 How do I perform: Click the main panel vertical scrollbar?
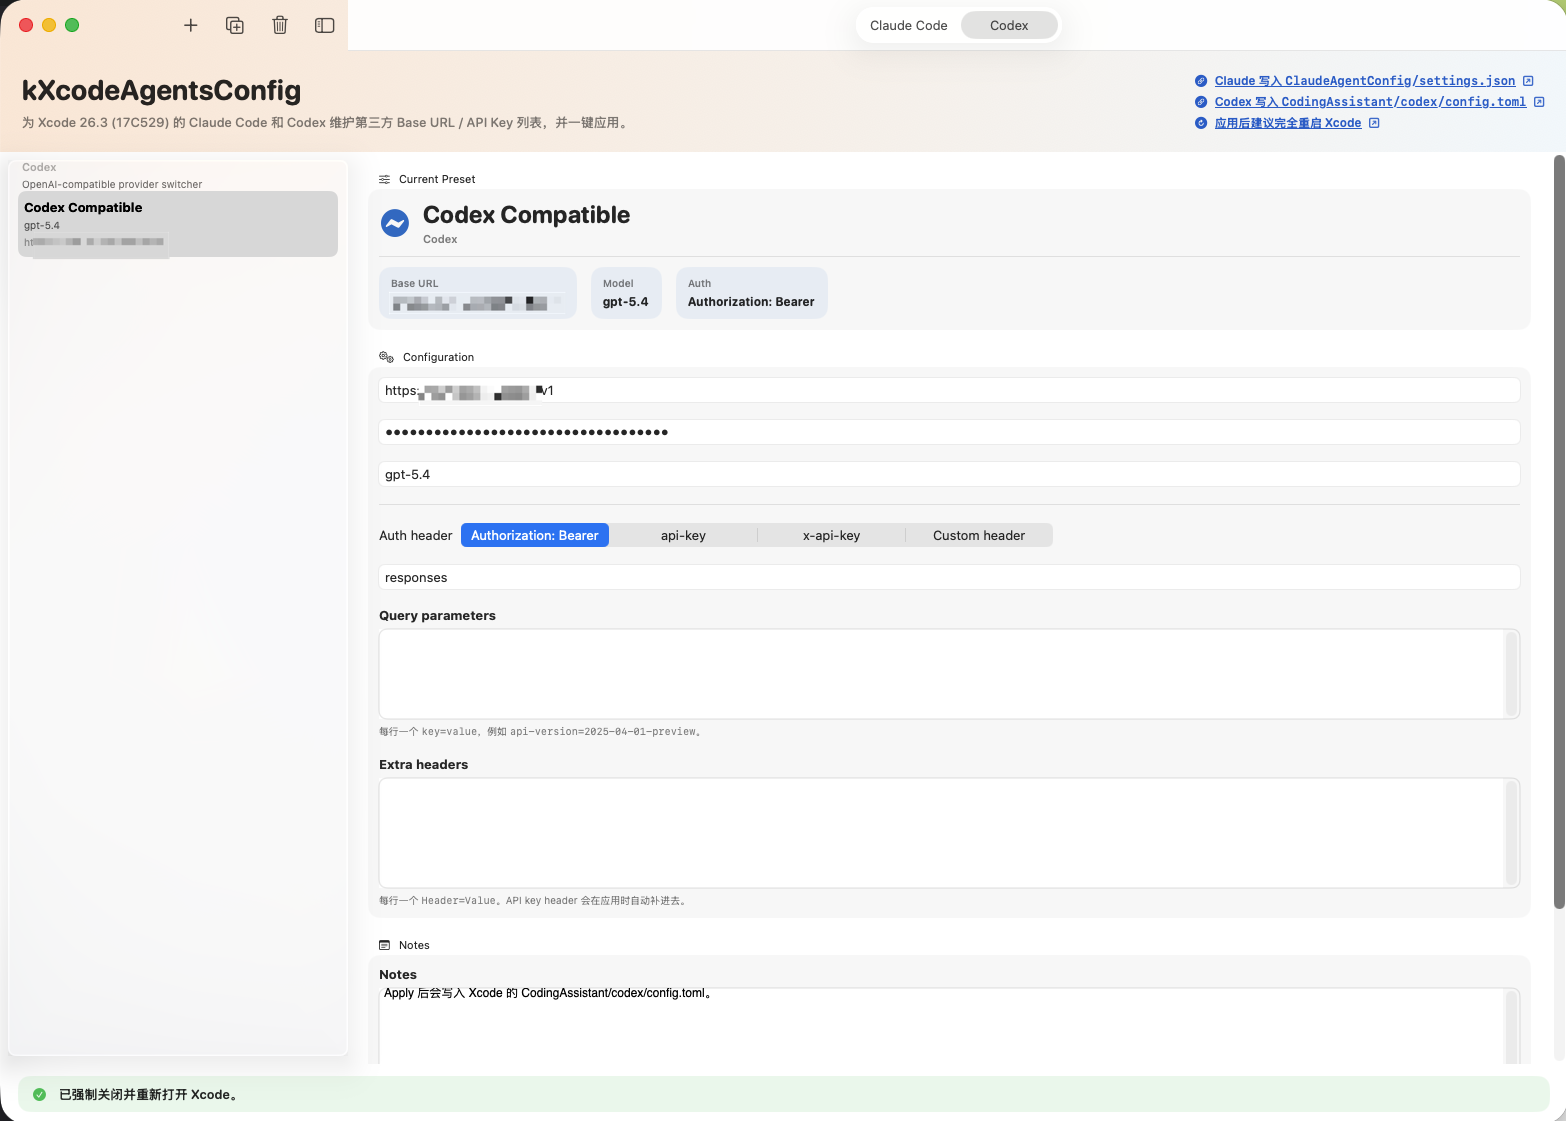point(1559,532)
